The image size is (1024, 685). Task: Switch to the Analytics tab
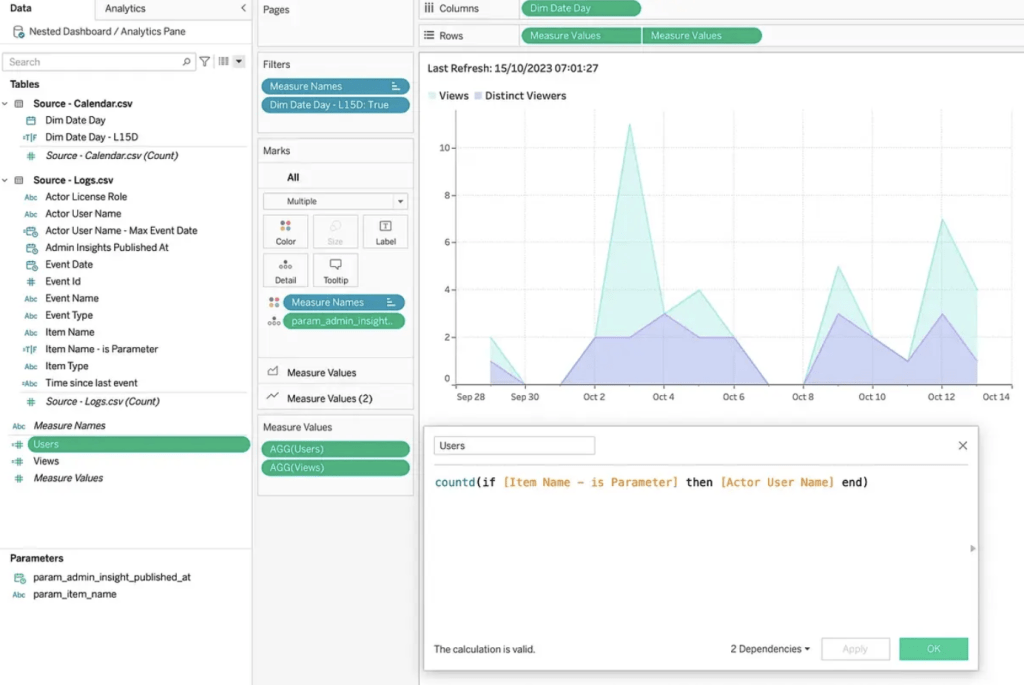tap(125, 9)
